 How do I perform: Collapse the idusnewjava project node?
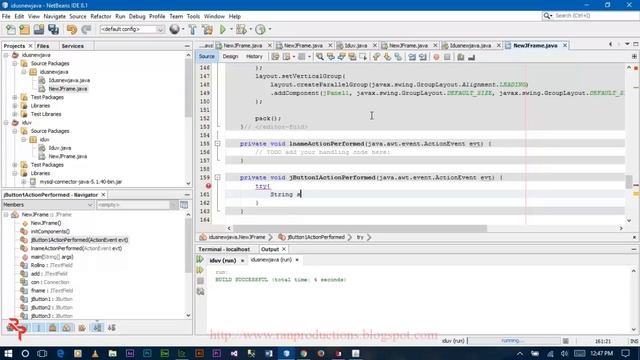(x=7, y=55)
